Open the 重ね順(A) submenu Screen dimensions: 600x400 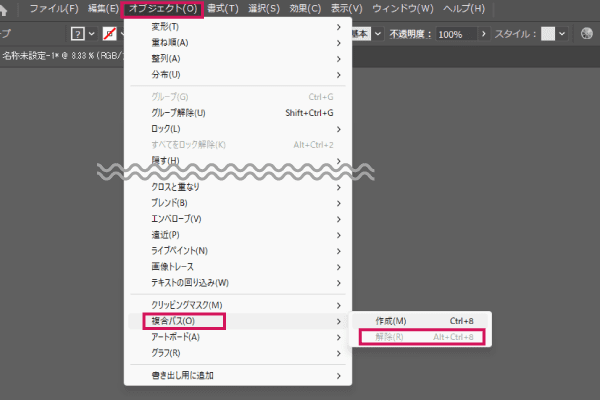(238, 42)
